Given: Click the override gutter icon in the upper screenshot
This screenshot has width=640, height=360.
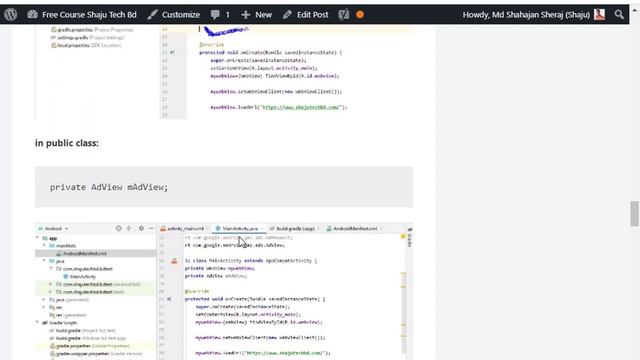Looking at the screenshot, I should [173, 53].
